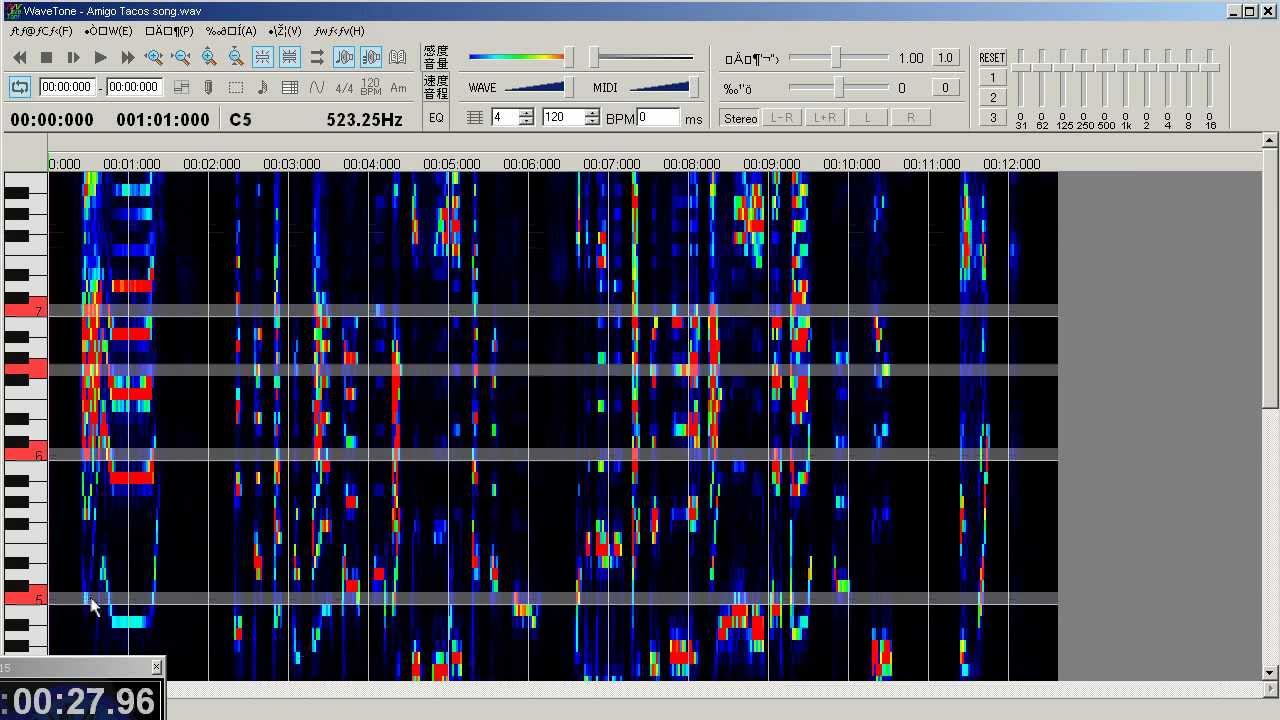Reset pitch with the 0 button
Screen dimensions: 1280x720
point(945,88)
